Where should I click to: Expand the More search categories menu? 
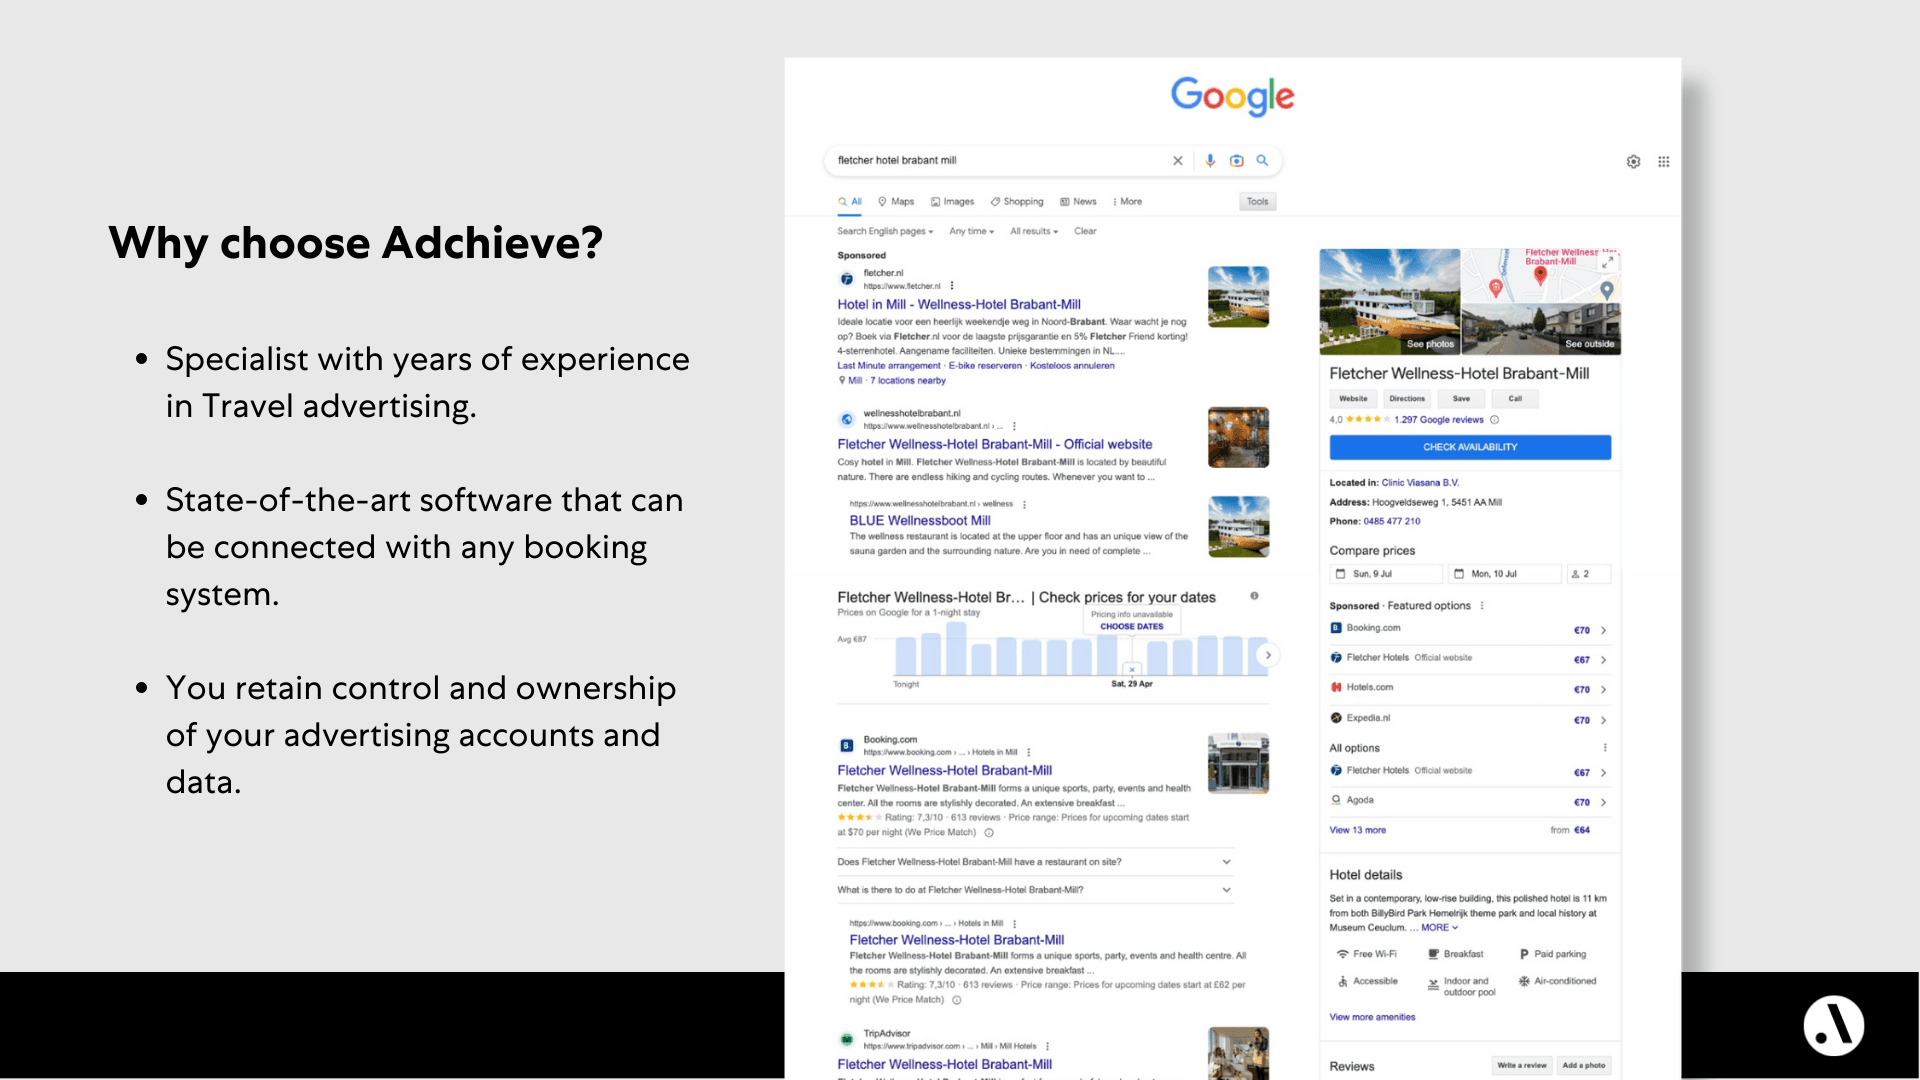pos(1127,202)
